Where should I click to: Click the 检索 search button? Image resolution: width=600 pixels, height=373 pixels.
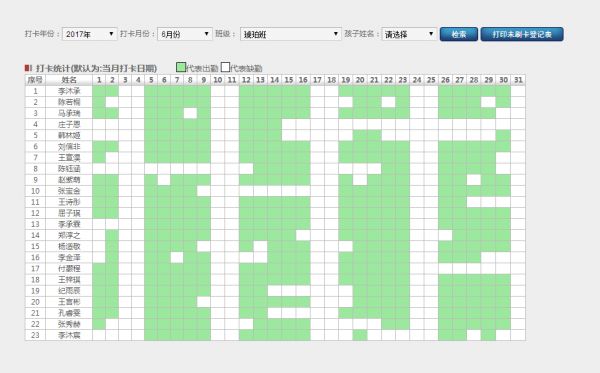(459, 34)
